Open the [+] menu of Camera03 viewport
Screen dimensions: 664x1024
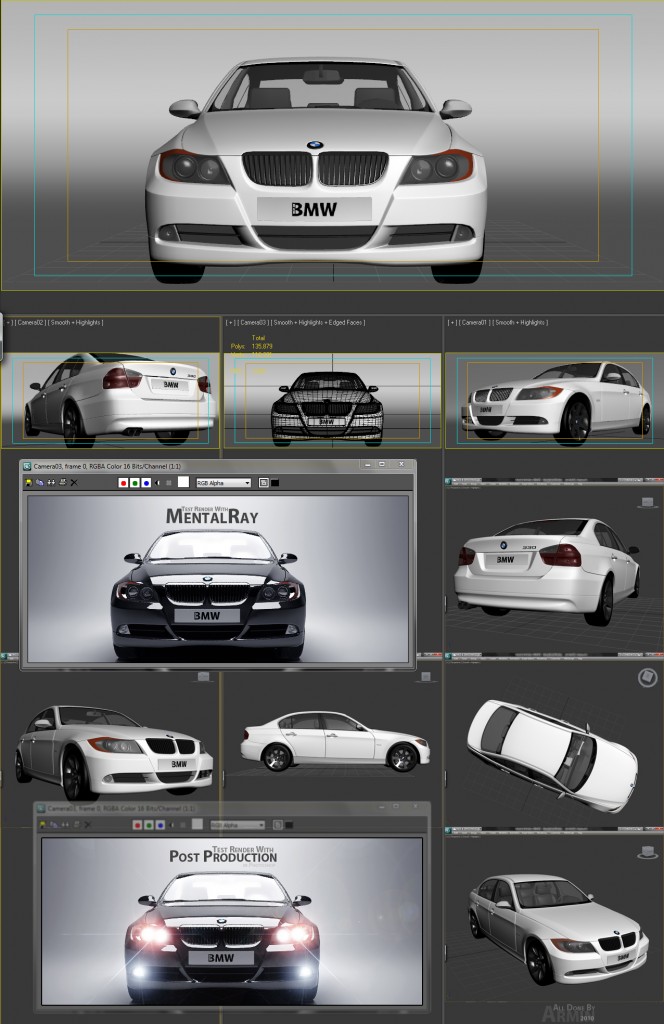point(230,323)
